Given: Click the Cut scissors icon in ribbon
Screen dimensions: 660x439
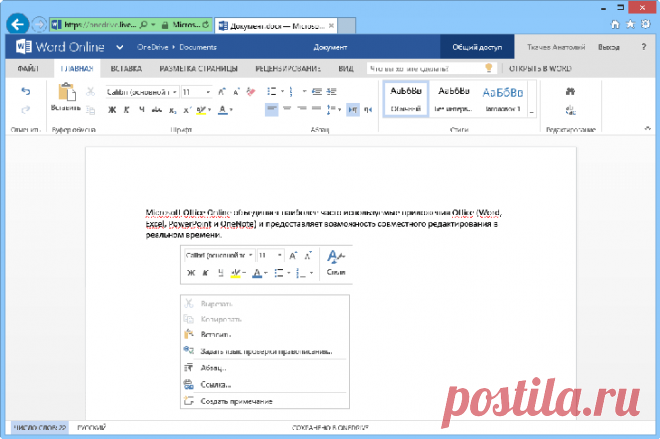Looking at the screenshot, I should tap(90, 91).
